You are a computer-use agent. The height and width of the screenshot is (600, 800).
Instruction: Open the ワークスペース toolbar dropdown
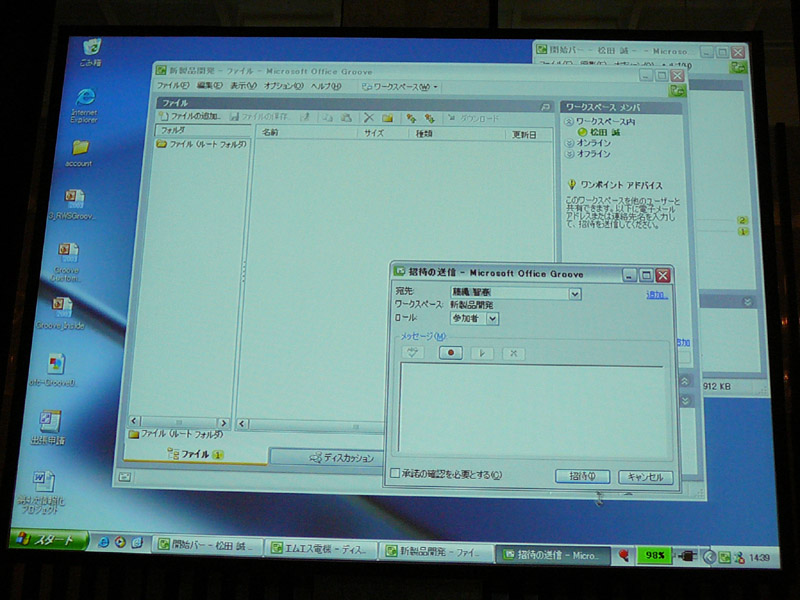(x=400, y=87)
